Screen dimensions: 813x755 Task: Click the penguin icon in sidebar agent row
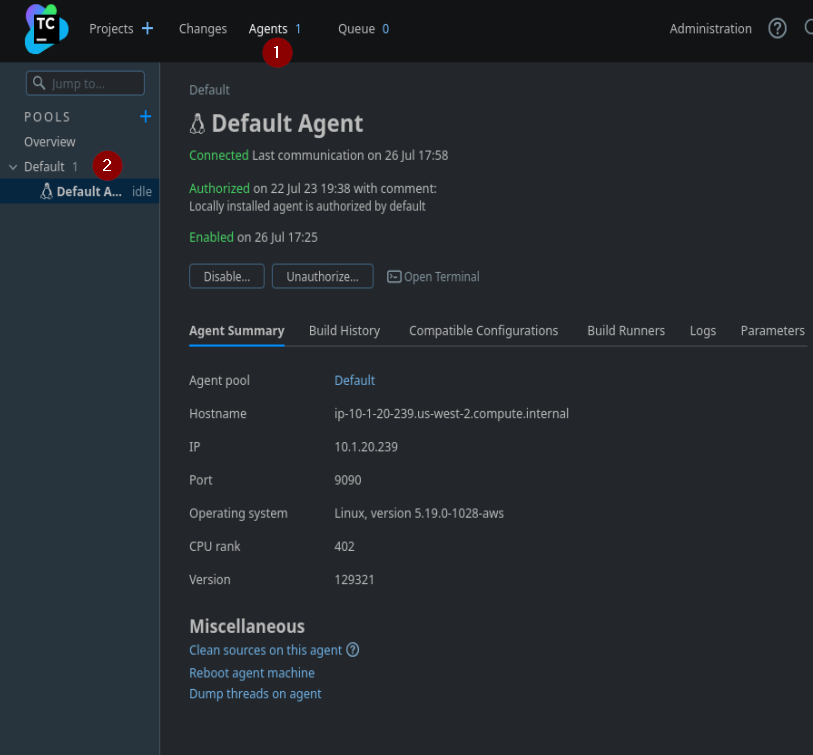click(x=47, y=191)
